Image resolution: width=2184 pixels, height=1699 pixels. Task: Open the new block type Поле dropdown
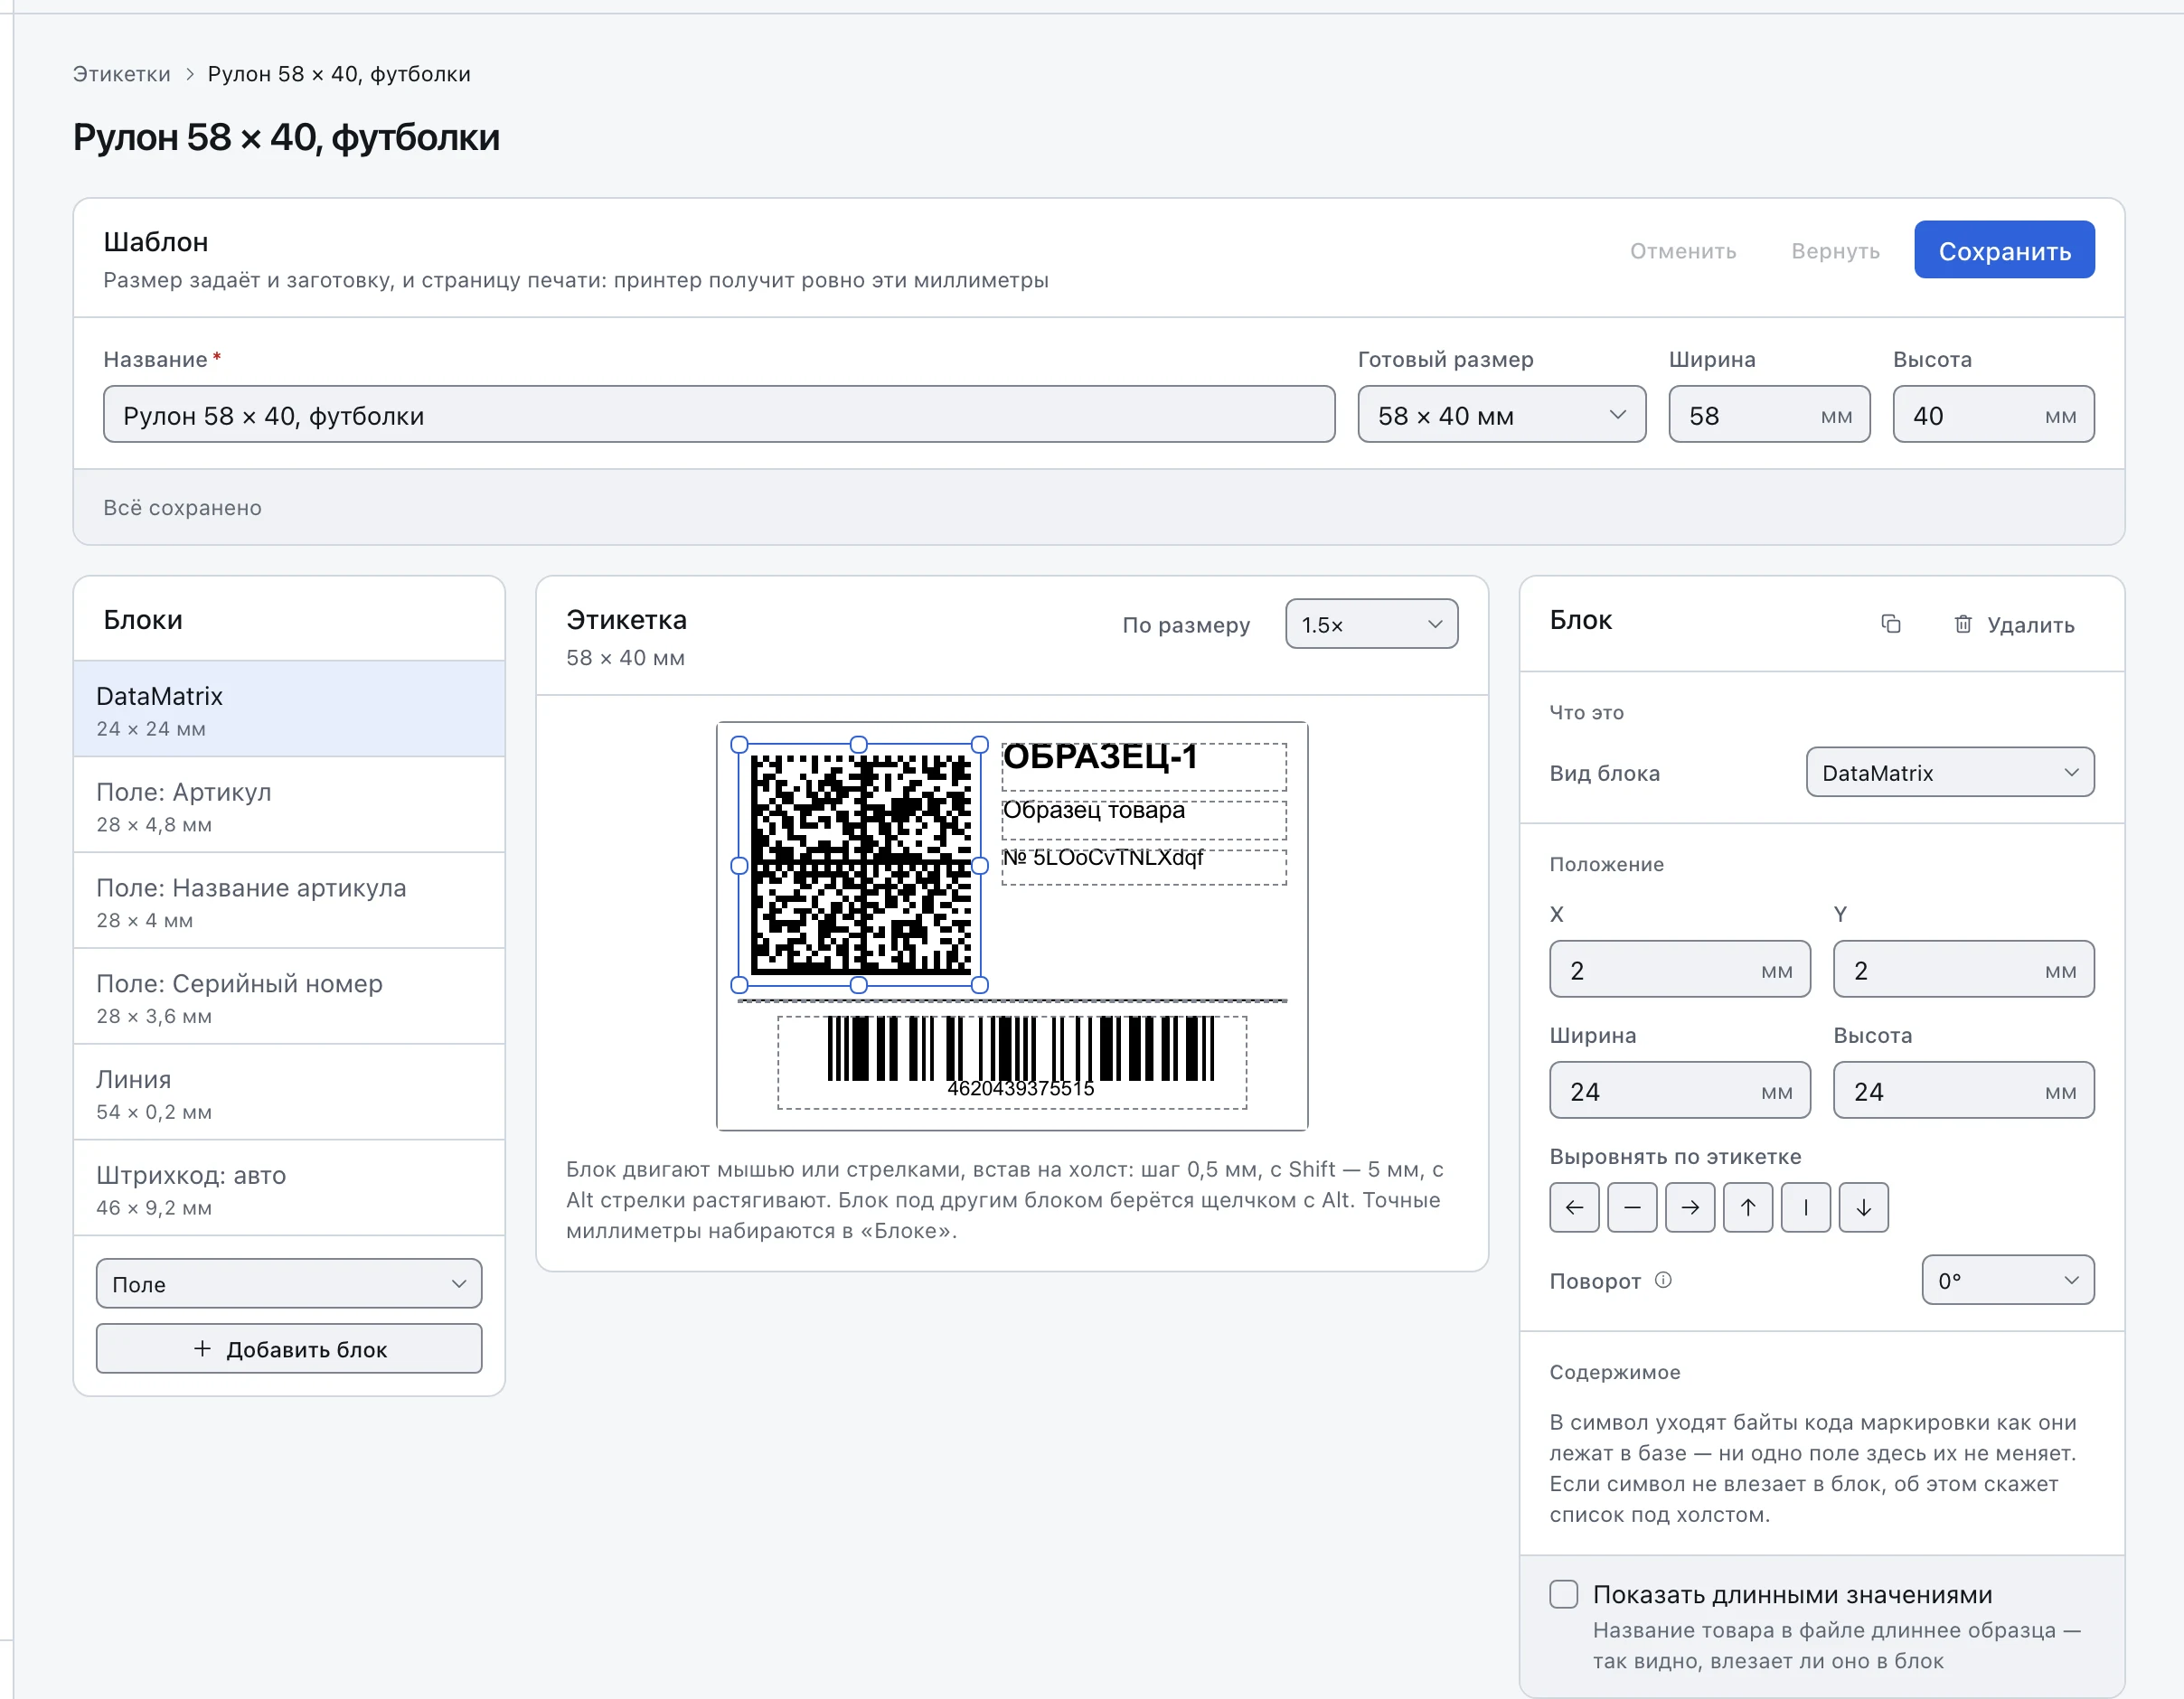289,1284
